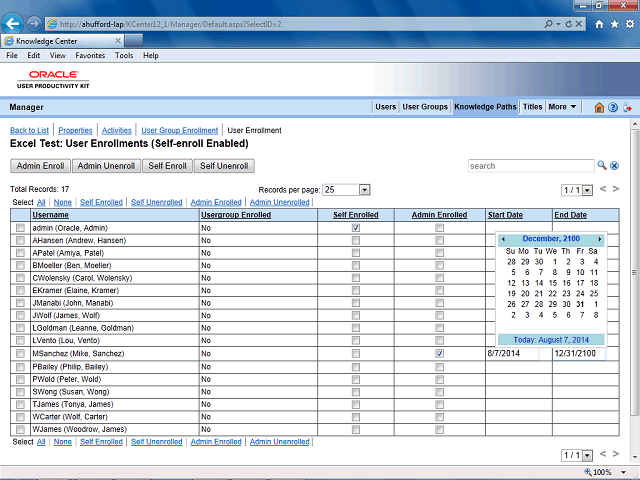Select row checkbox for JWolf
The height and width of the screenshot is (480, 640).
(x=20, y=316)
